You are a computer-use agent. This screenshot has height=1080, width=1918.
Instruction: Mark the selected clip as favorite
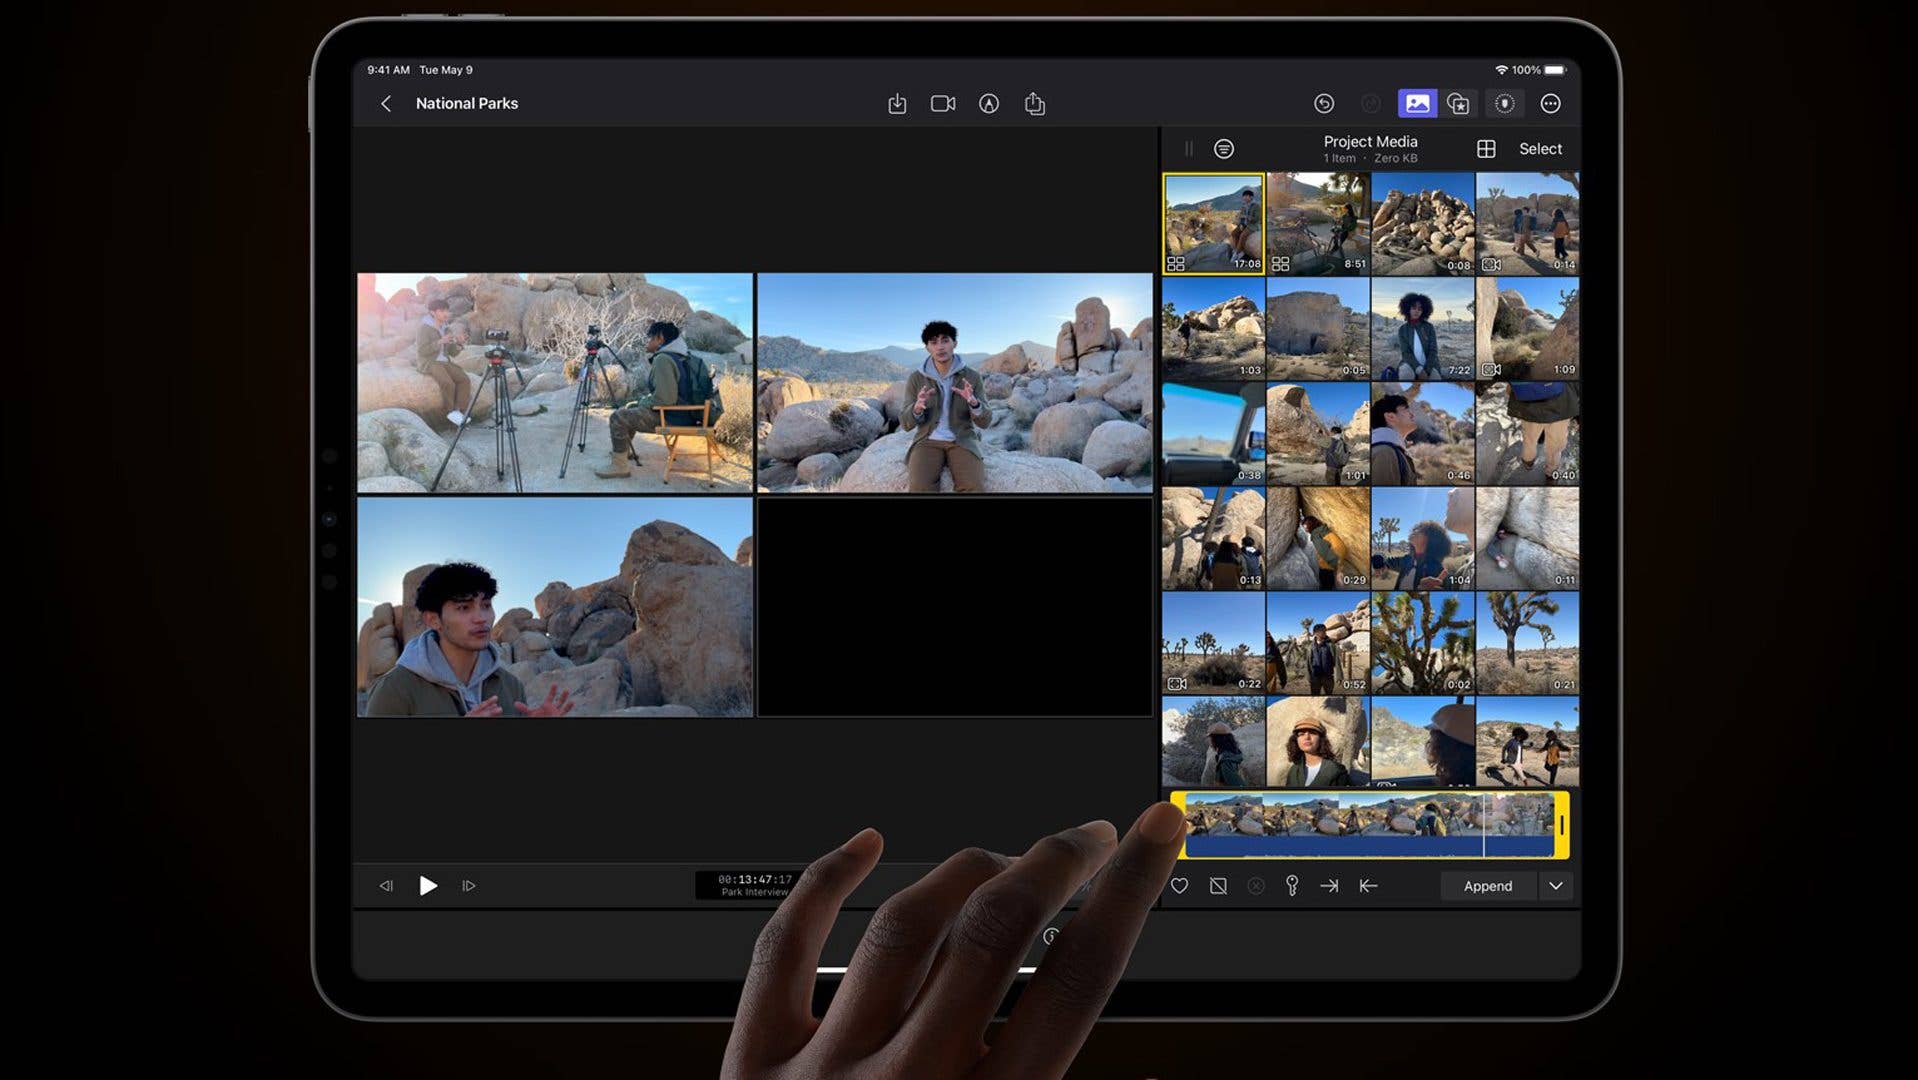pyautogui.click(x=1180, y=885)
